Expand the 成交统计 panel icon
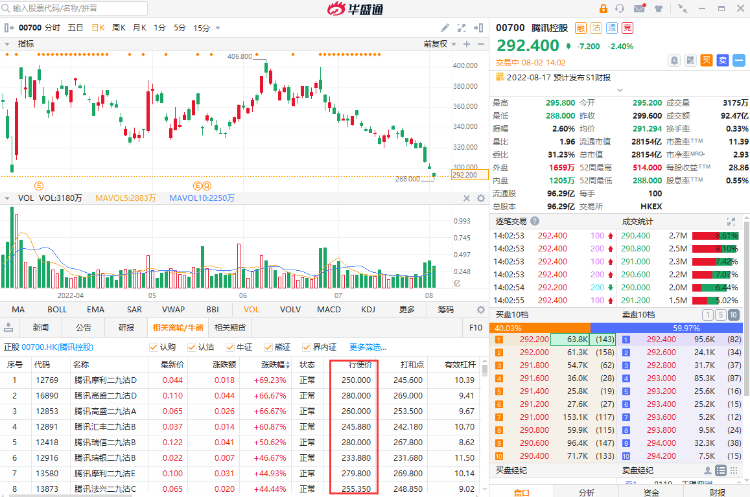The height and width of the screenshot is (497, 750). coord(730,221)
